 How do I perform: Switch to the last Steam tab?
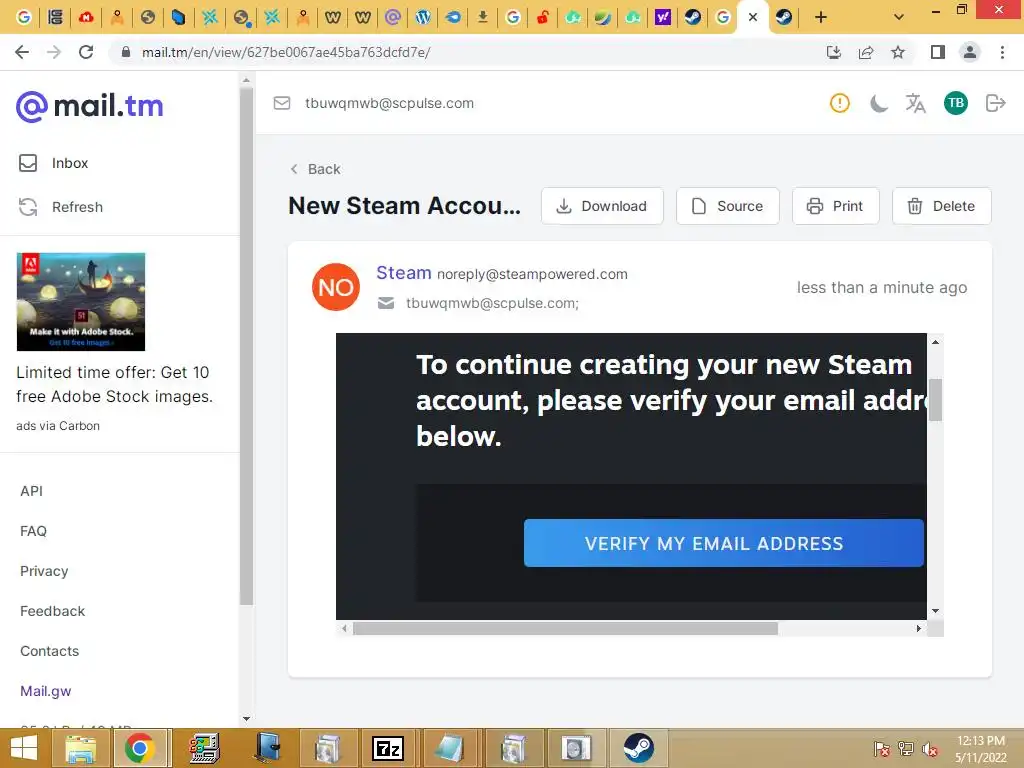click(x=784, y=17)
